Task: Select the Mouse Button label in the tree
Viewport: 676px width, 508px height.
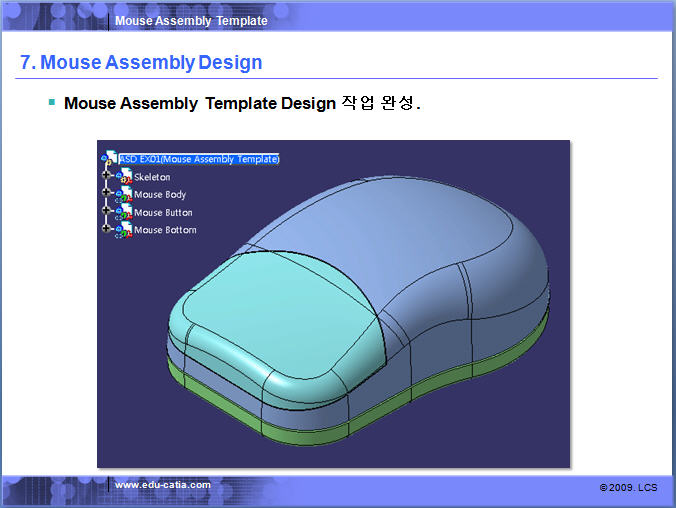Action: pos(163,213)
